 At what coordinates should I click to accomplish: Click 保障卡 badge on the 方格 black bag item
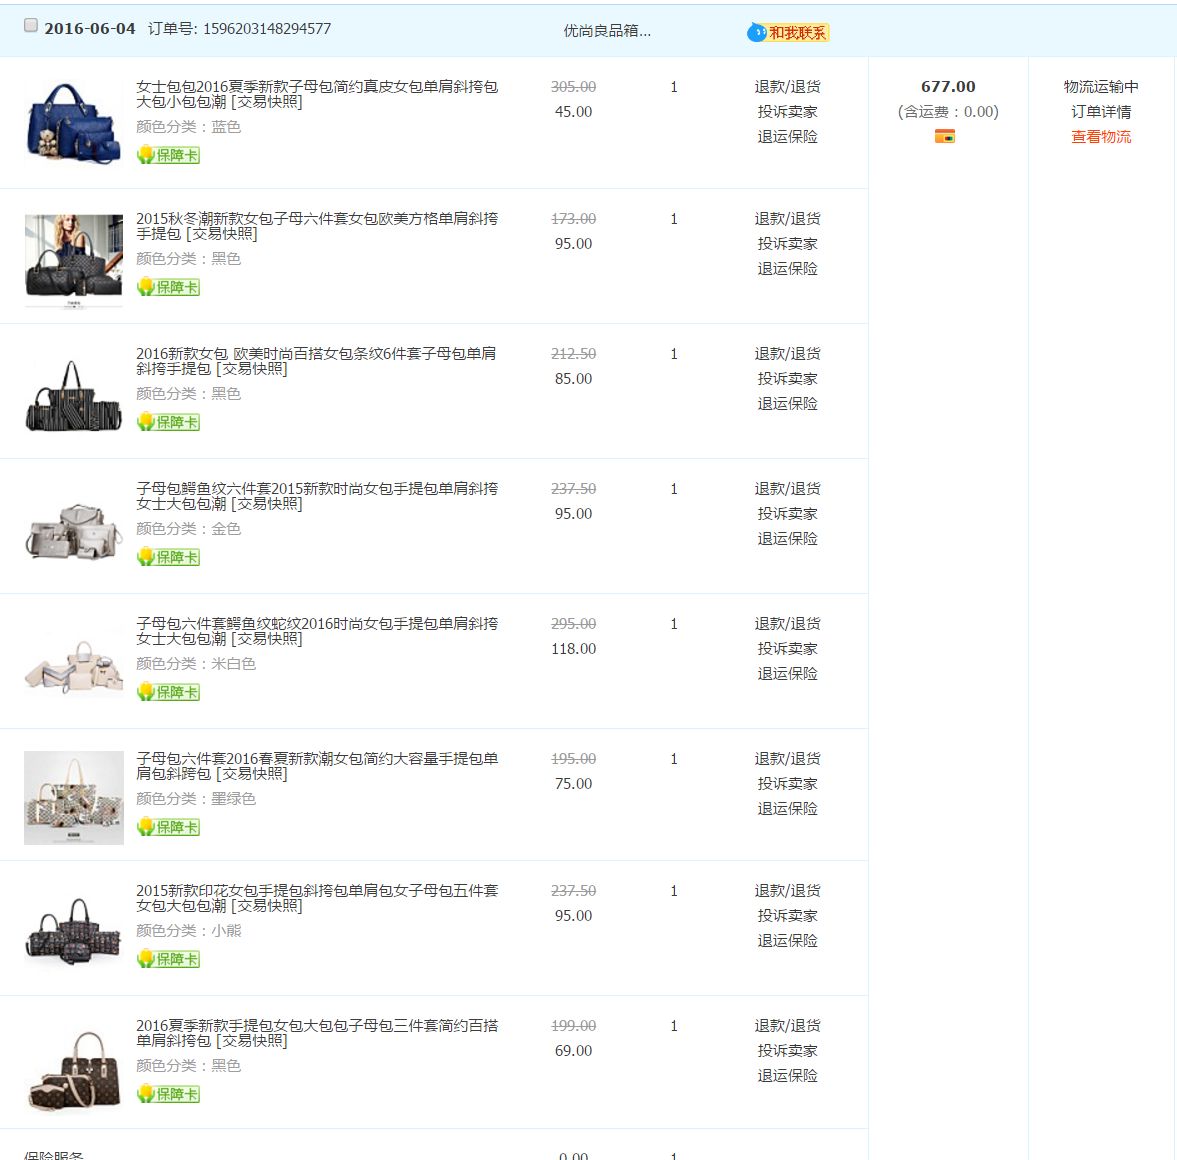click(x=168, y=287)
